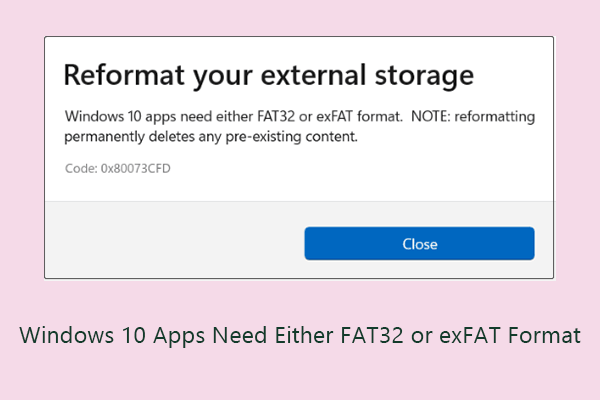Click the "Reformat your external storage" heading

(268, 75)
